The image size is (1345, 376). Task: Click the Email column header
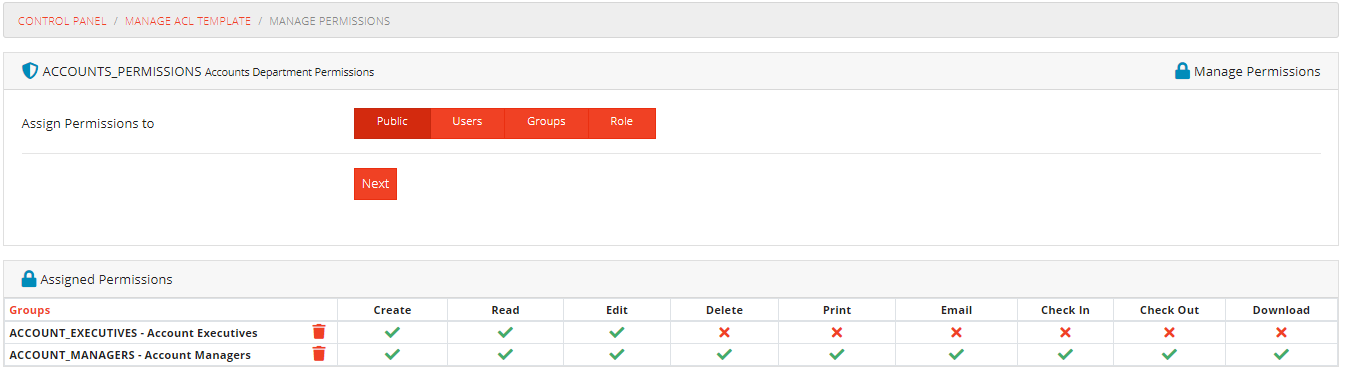coord(956,310)
